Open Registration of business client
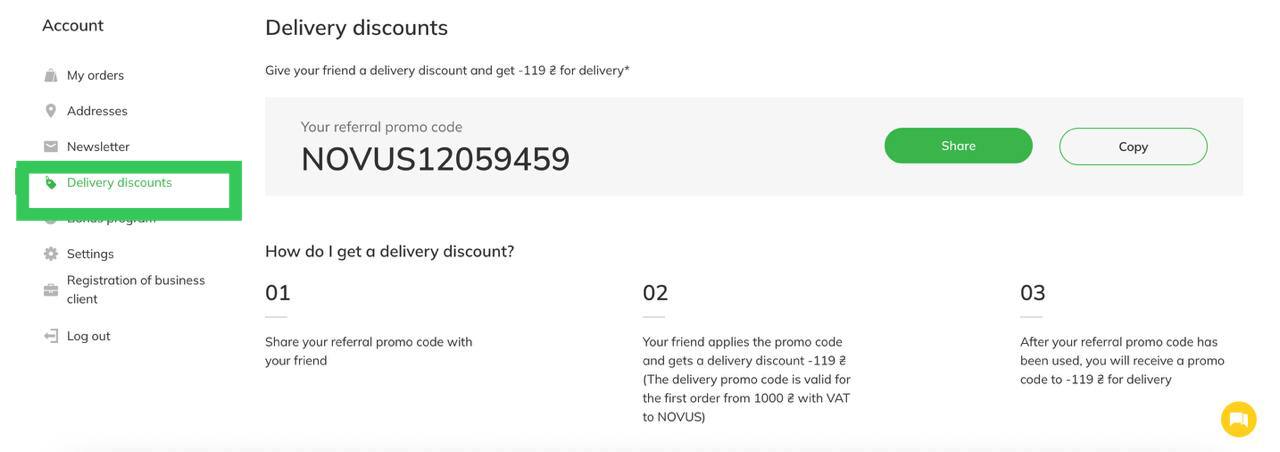Viewport: 1280px width, 452px height. coord(135,290)
